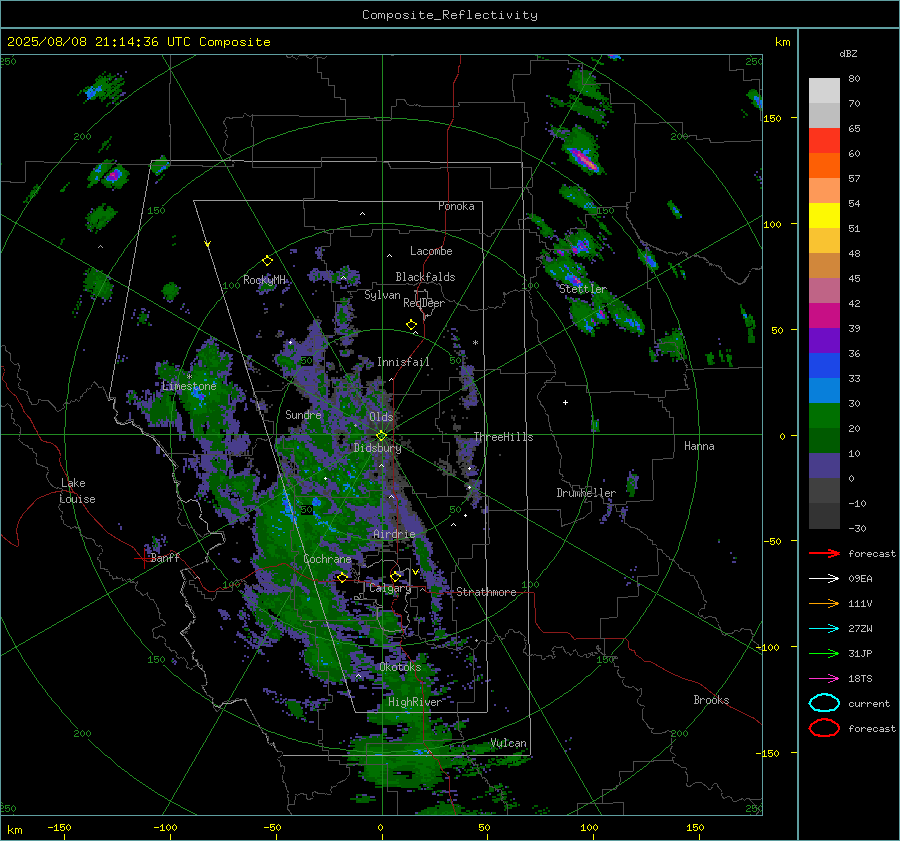This screenshot has height=841, width=900.
Task: Click the yellow diamond marker below Cochrane
Action: click(x=342, y=578)
